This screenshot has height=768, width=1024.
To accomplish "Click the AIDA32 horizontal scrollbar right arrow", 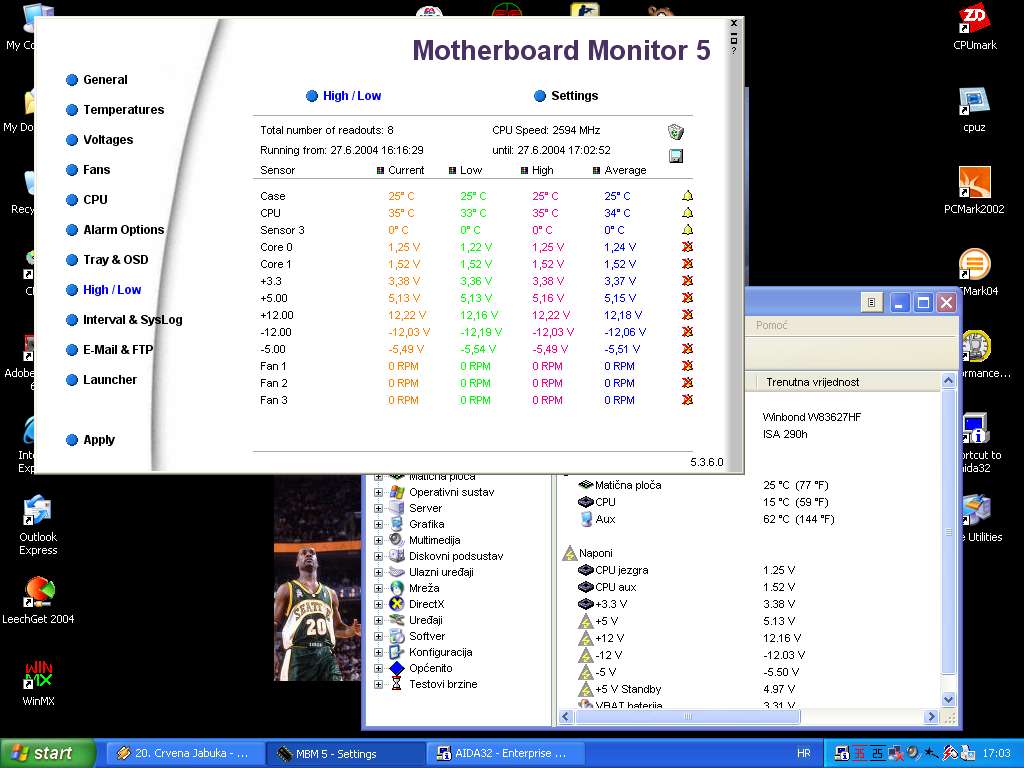I will point(932,717).
